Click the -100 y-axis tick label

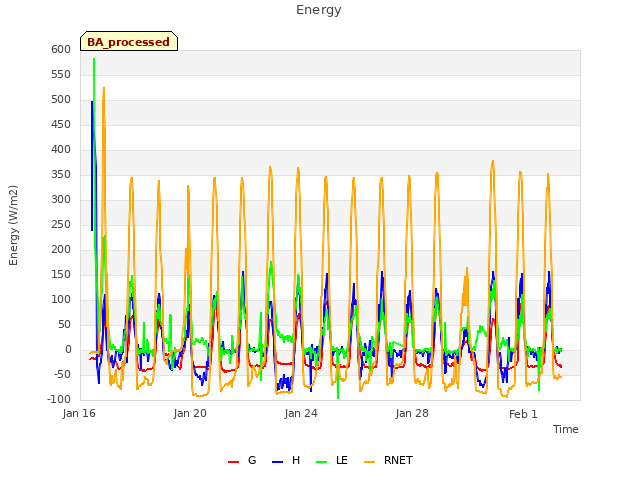59,400
